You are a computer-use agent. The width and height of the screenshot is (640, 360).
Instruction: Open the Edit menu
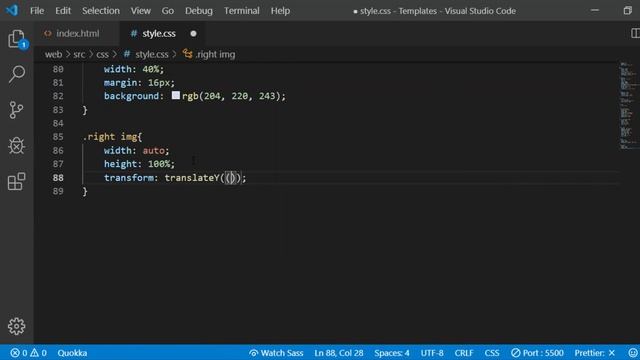[63, 11]
